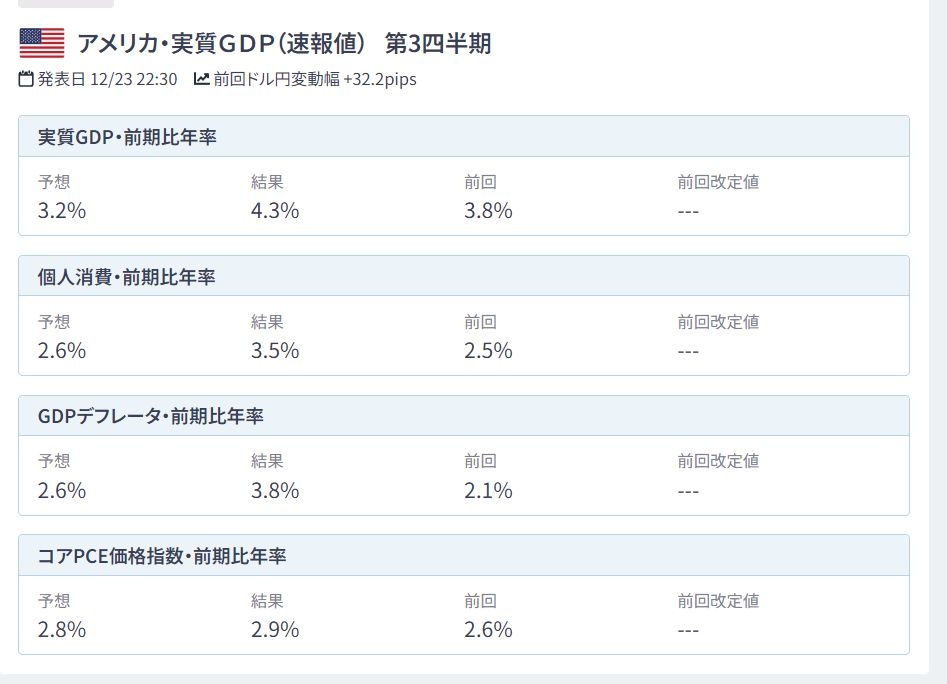Click the 2.8% core PCE forecast value
Image resolution: width=947 pixels, height=684 pixels.
click(x=62, y=630)
